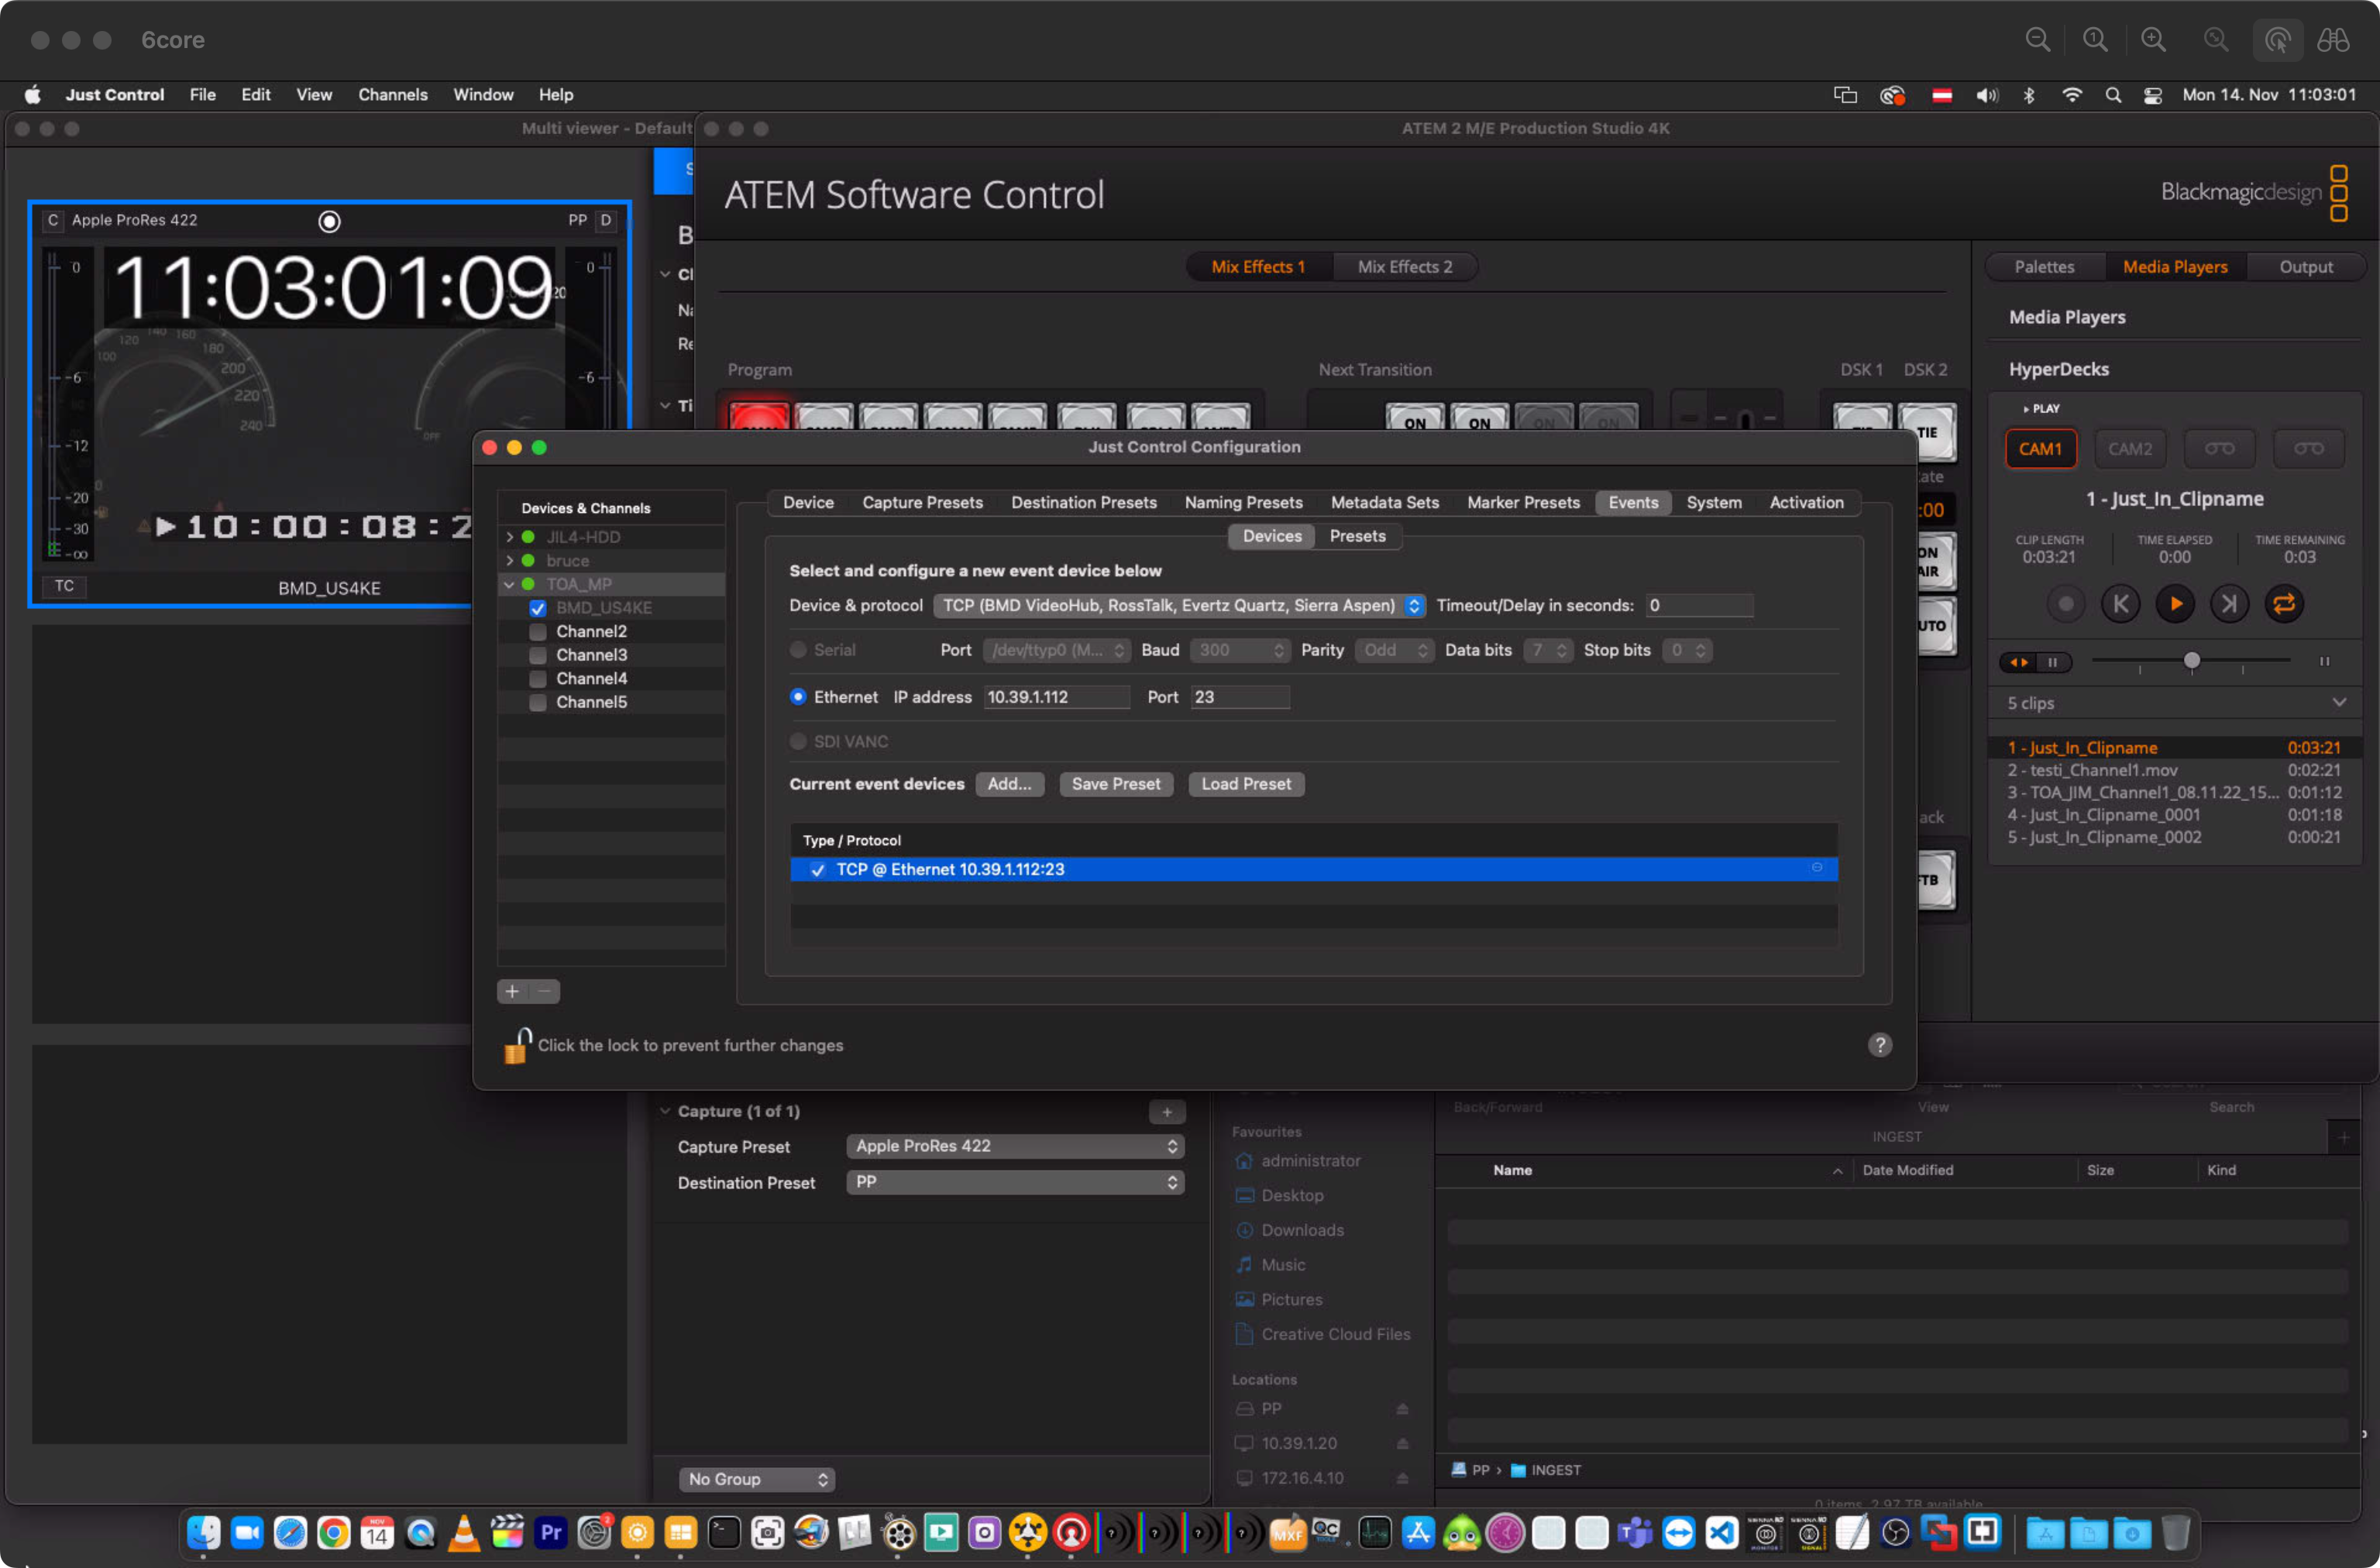Open Final Cut Pro from the Dock

[507, 1532]
